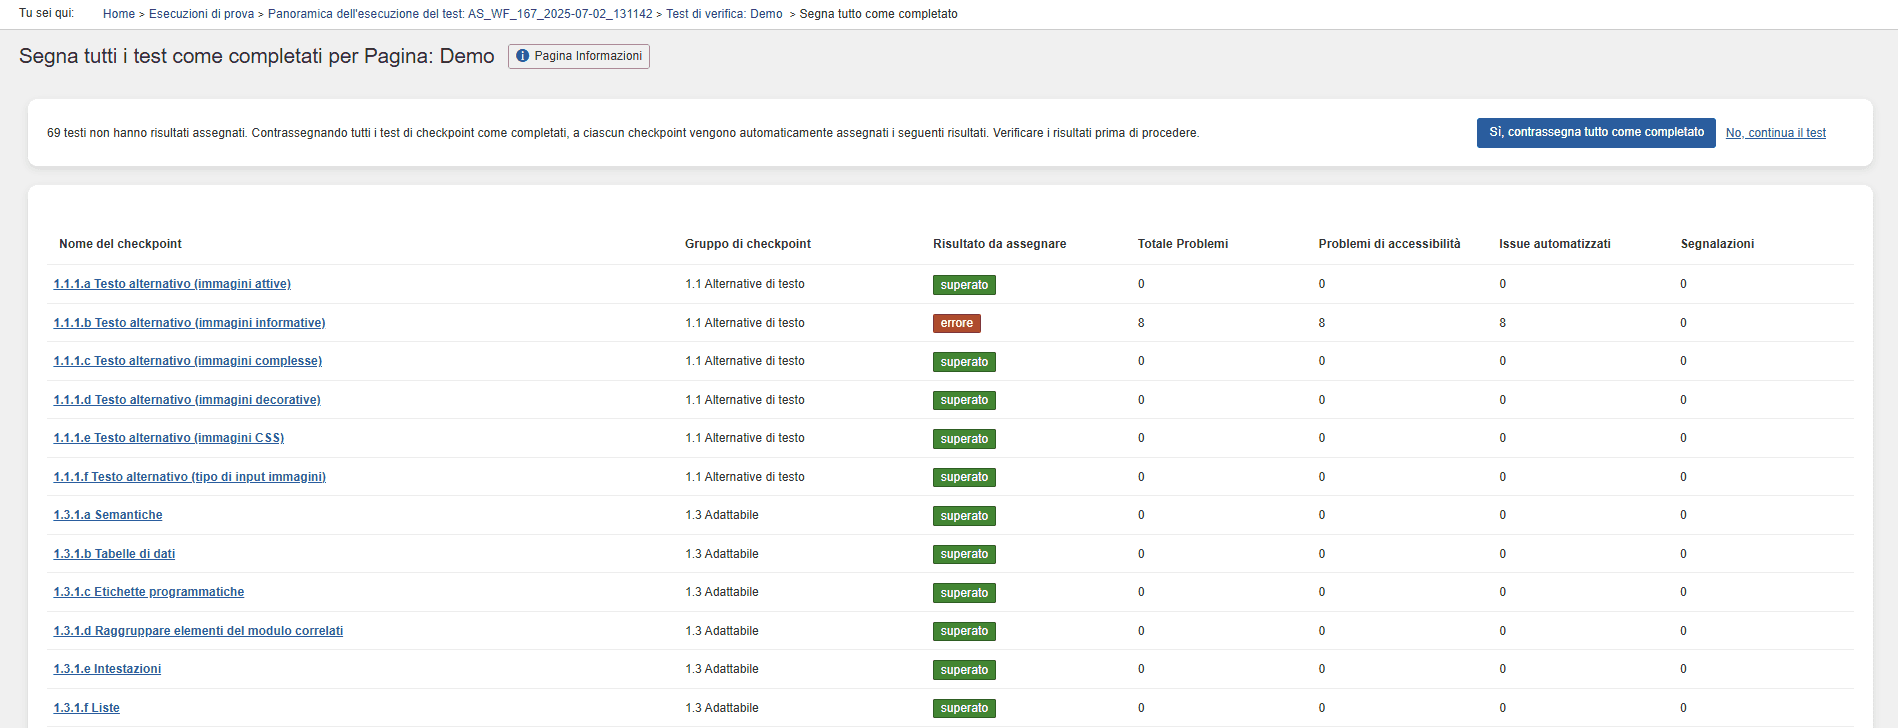Open the 1.3.1.b Tabelle di dati checkpoint
Viewport: 1898px width, 728px height.
114,554
